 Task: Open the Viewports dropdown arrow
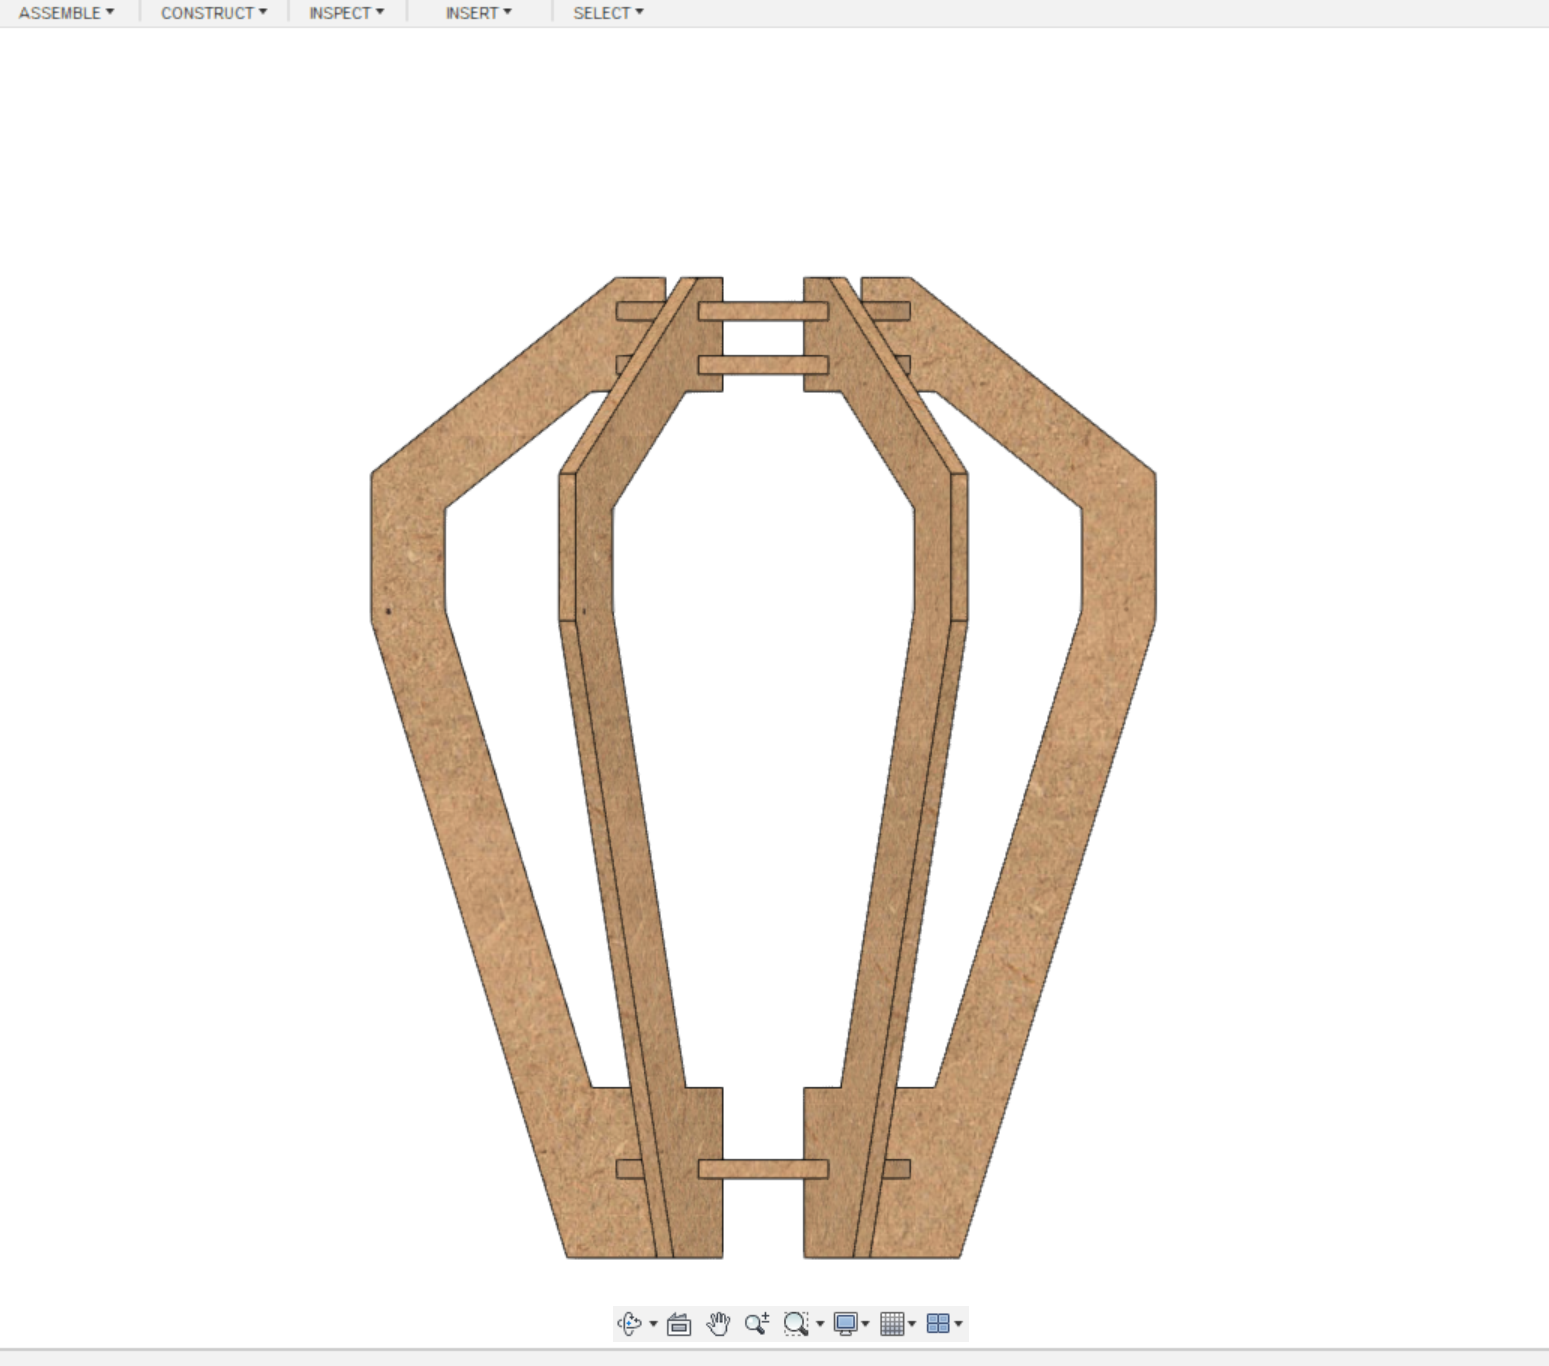(x=958, y=1323)
